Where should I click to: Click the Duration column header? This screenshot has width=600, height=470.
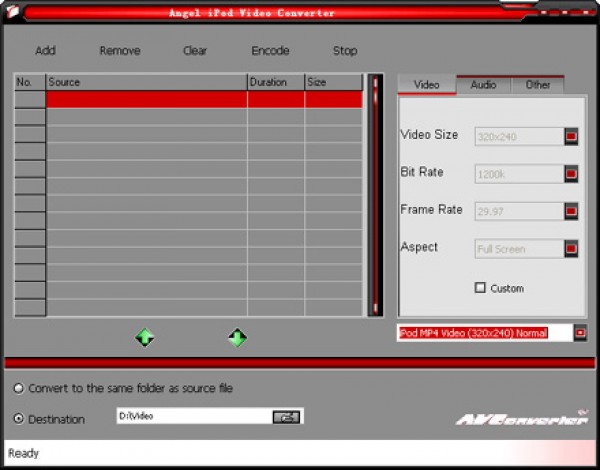click(276, 82)
